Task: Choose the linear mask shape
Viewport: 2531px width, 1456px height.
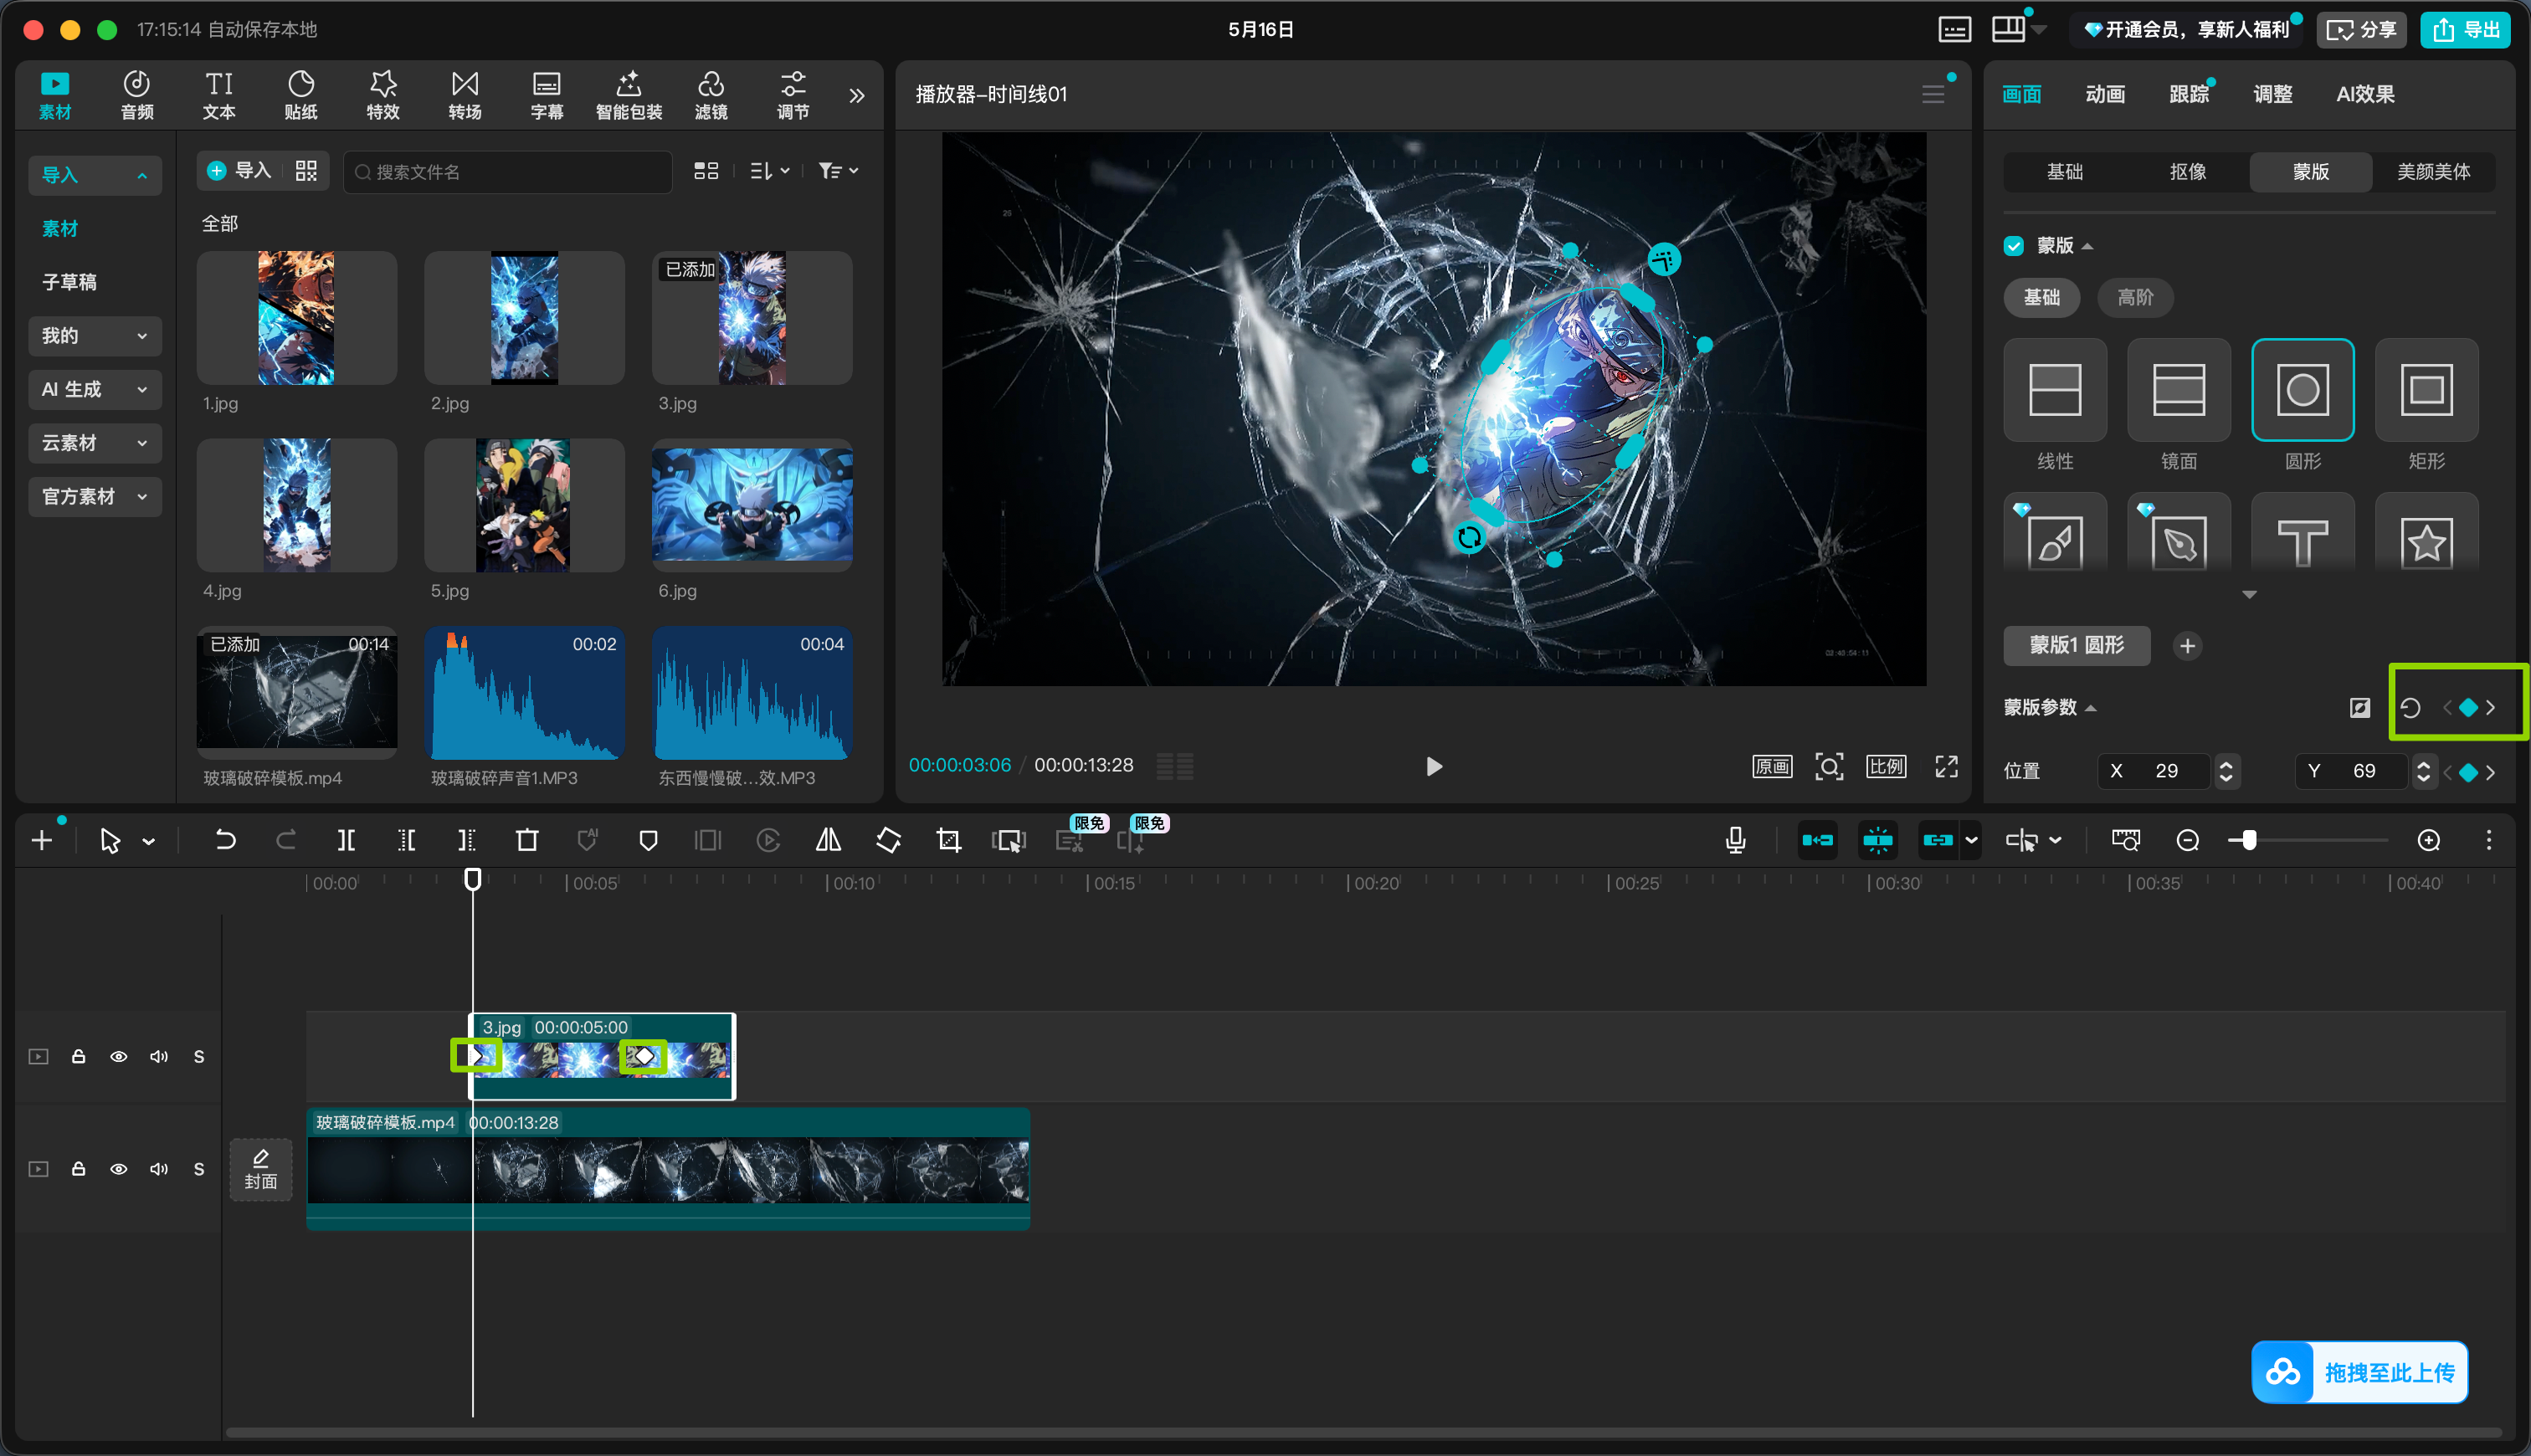Action: [2055, 390]
